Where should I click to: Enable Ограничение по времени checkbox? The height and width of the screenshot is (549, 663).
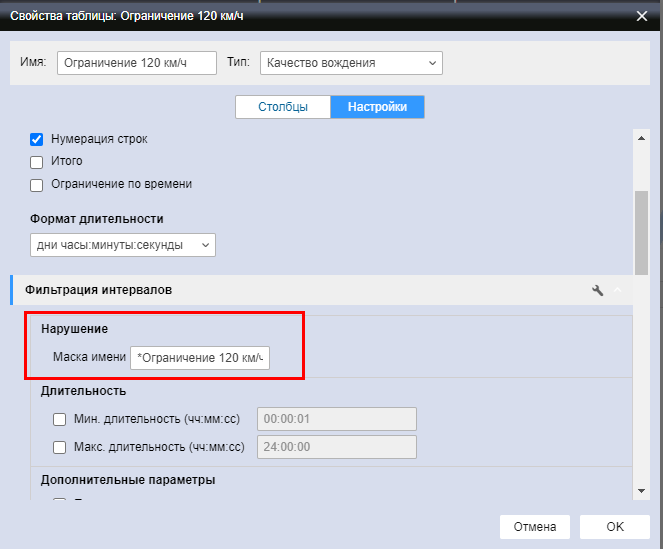[37, 184]
